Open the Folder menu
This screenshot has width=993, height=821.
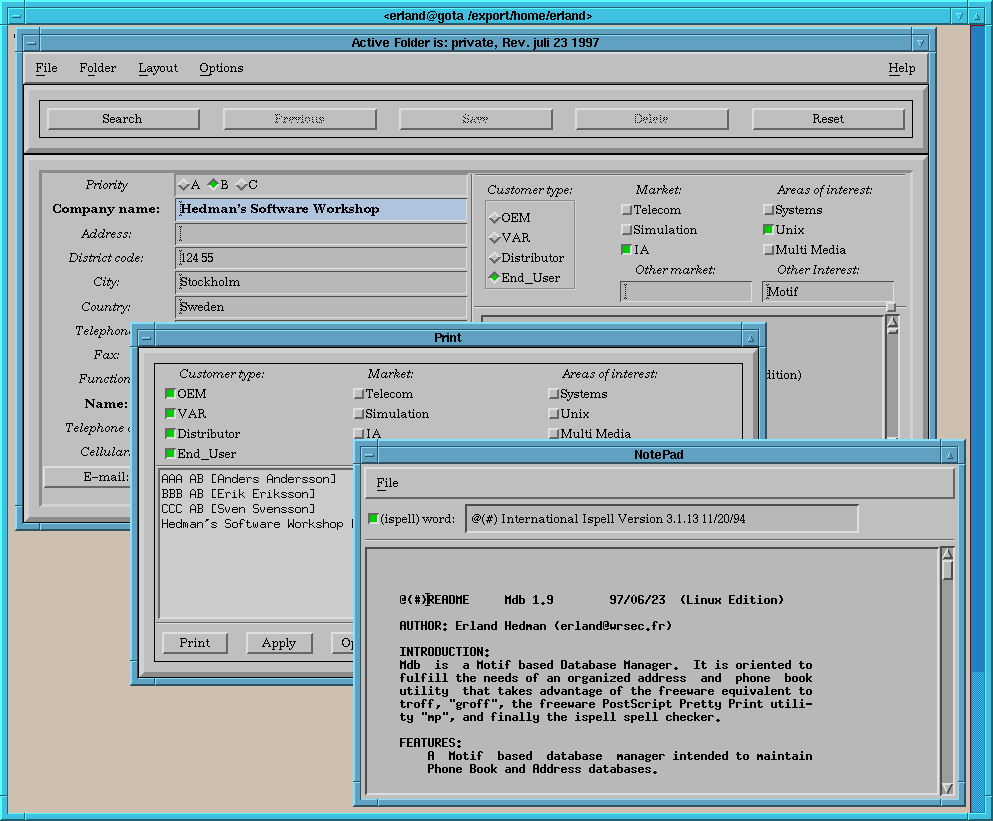click(98, 68)
